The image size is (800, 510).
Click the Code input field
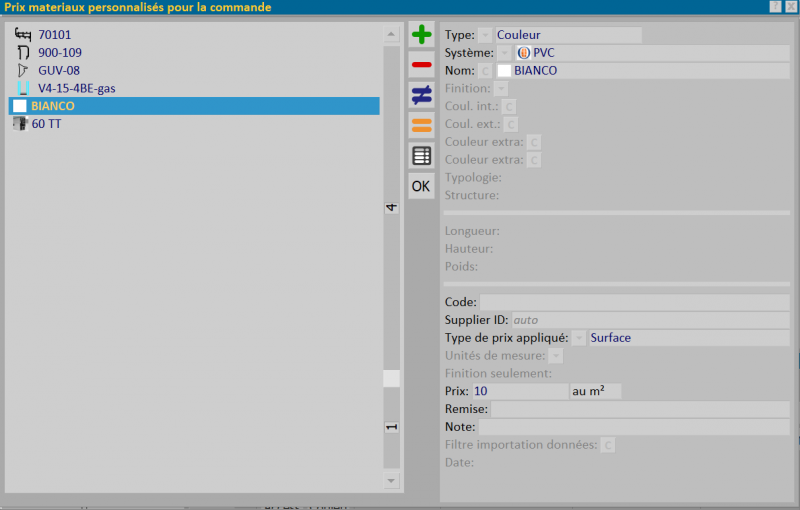(x=635, y=302)
